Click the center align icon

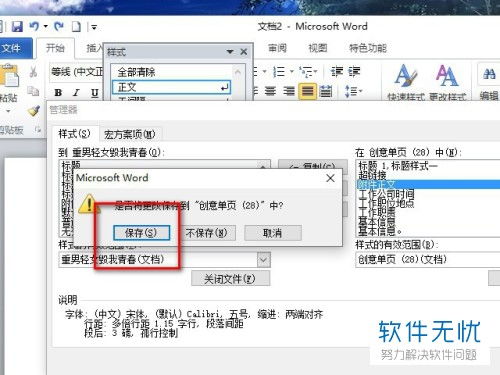(270, 91)
